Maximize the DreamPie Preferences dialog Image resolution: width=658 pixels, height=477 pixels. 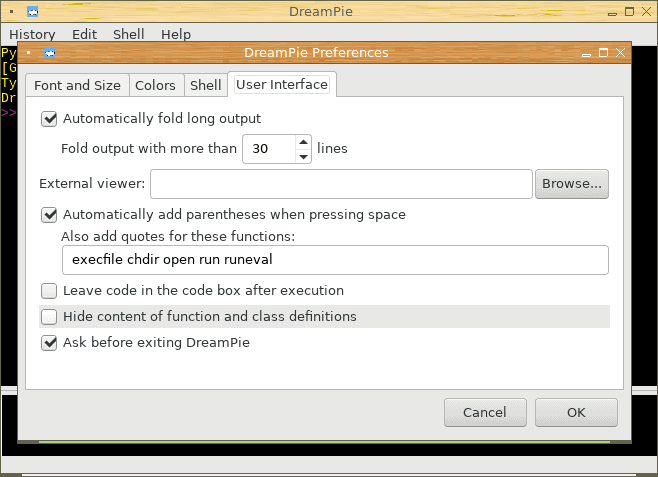point(603,52)
